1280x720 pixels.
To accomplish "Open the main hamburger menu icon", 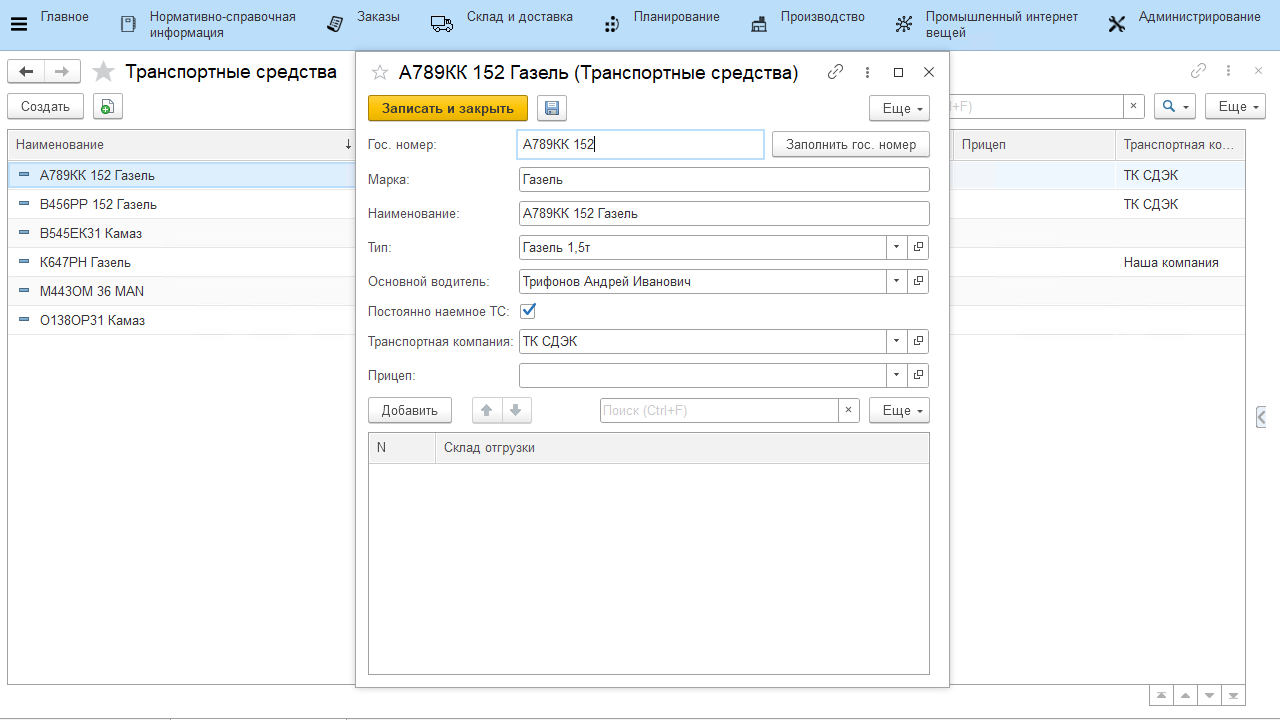I will [18, 24].
